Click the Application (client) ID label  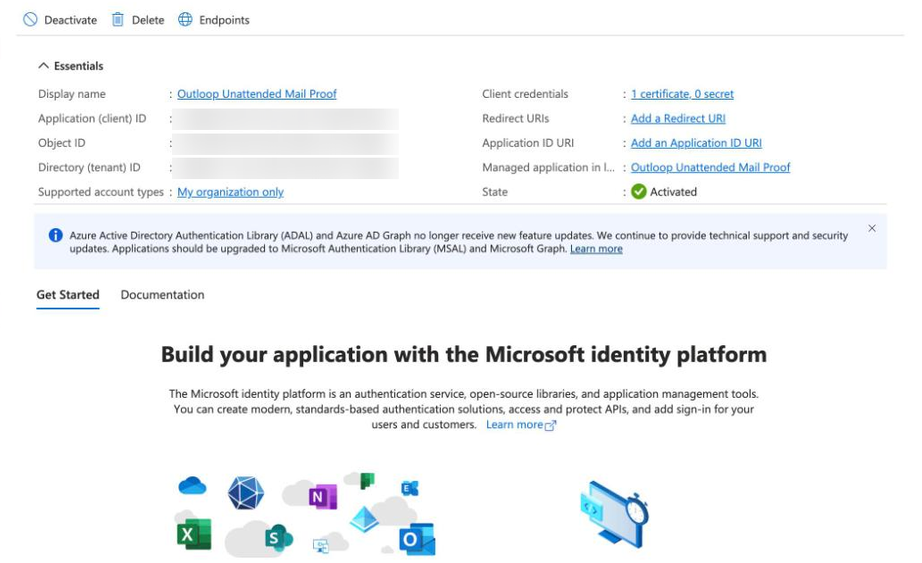coord(92,119)
